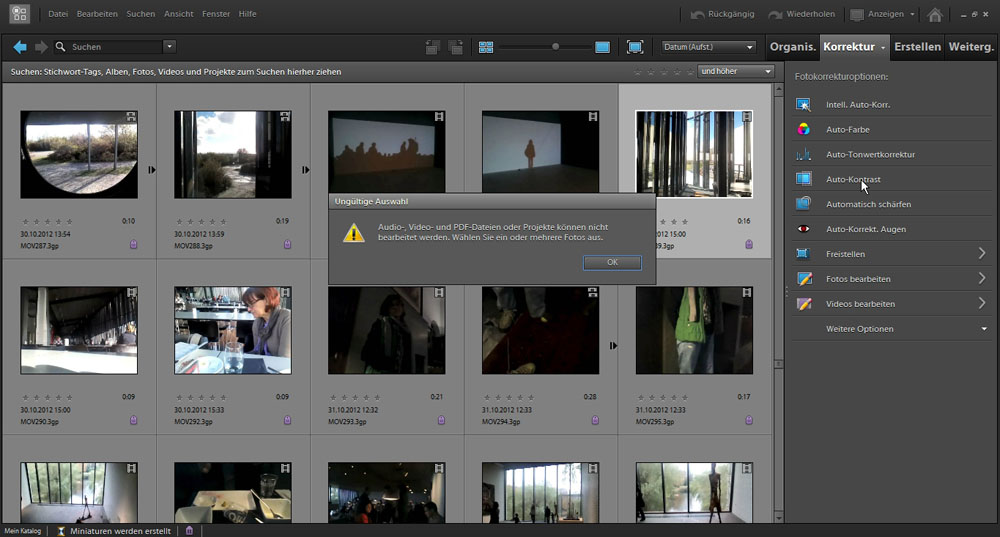Click the magnifier icon in search box
Image resolution: width=1000 pixels, height=537 pixels.
click(61, 47)
